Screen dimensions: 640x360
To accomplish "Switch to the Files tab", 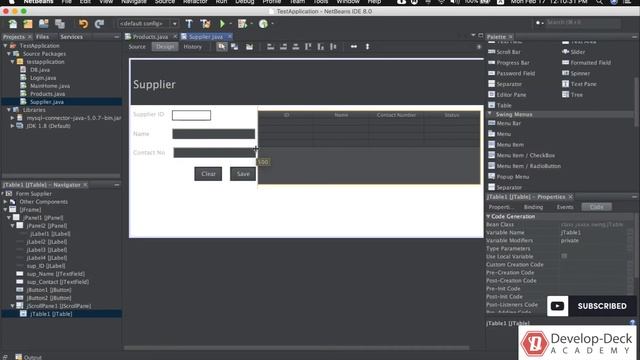I will [42, 37].
